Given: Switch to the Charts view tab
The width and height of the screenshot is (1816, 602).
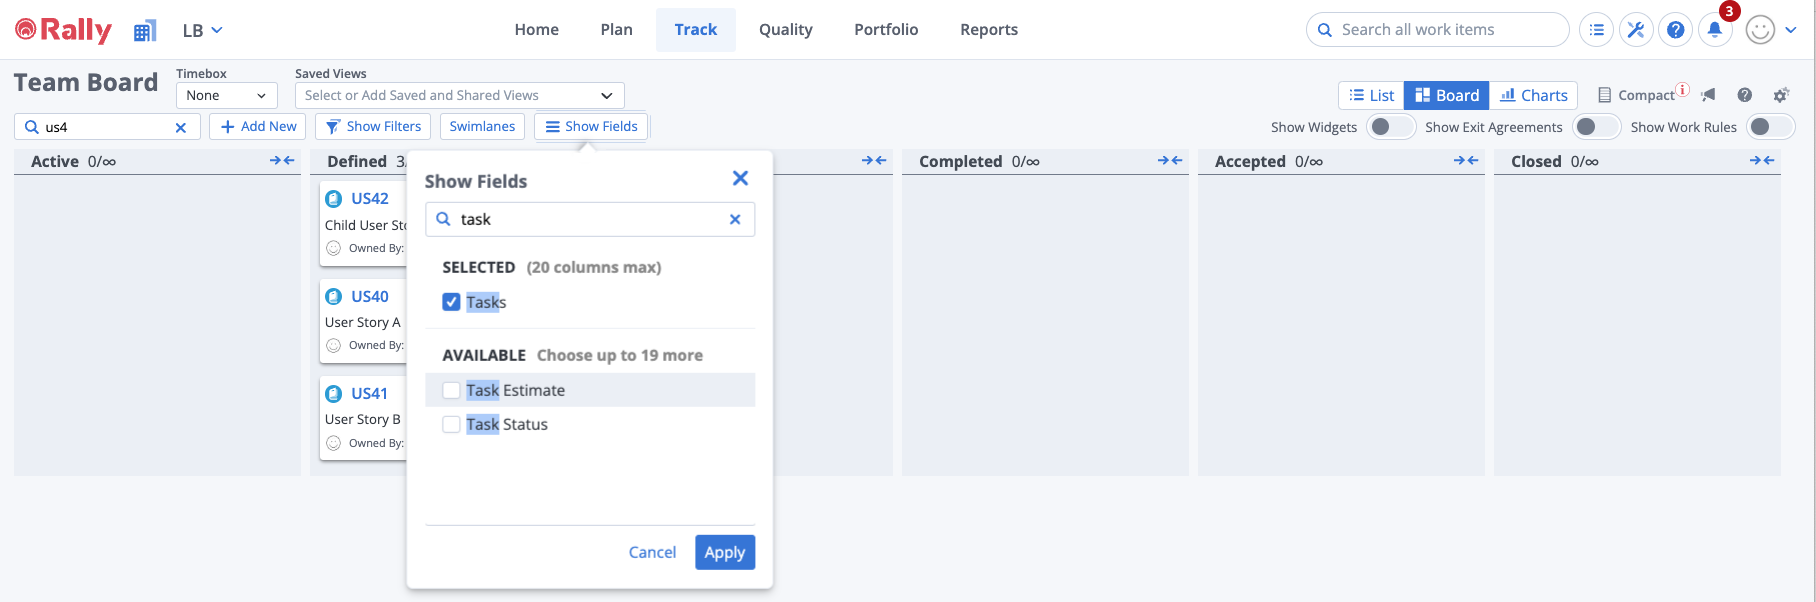Looking at the screenshot, I should tap(1533, 96).
